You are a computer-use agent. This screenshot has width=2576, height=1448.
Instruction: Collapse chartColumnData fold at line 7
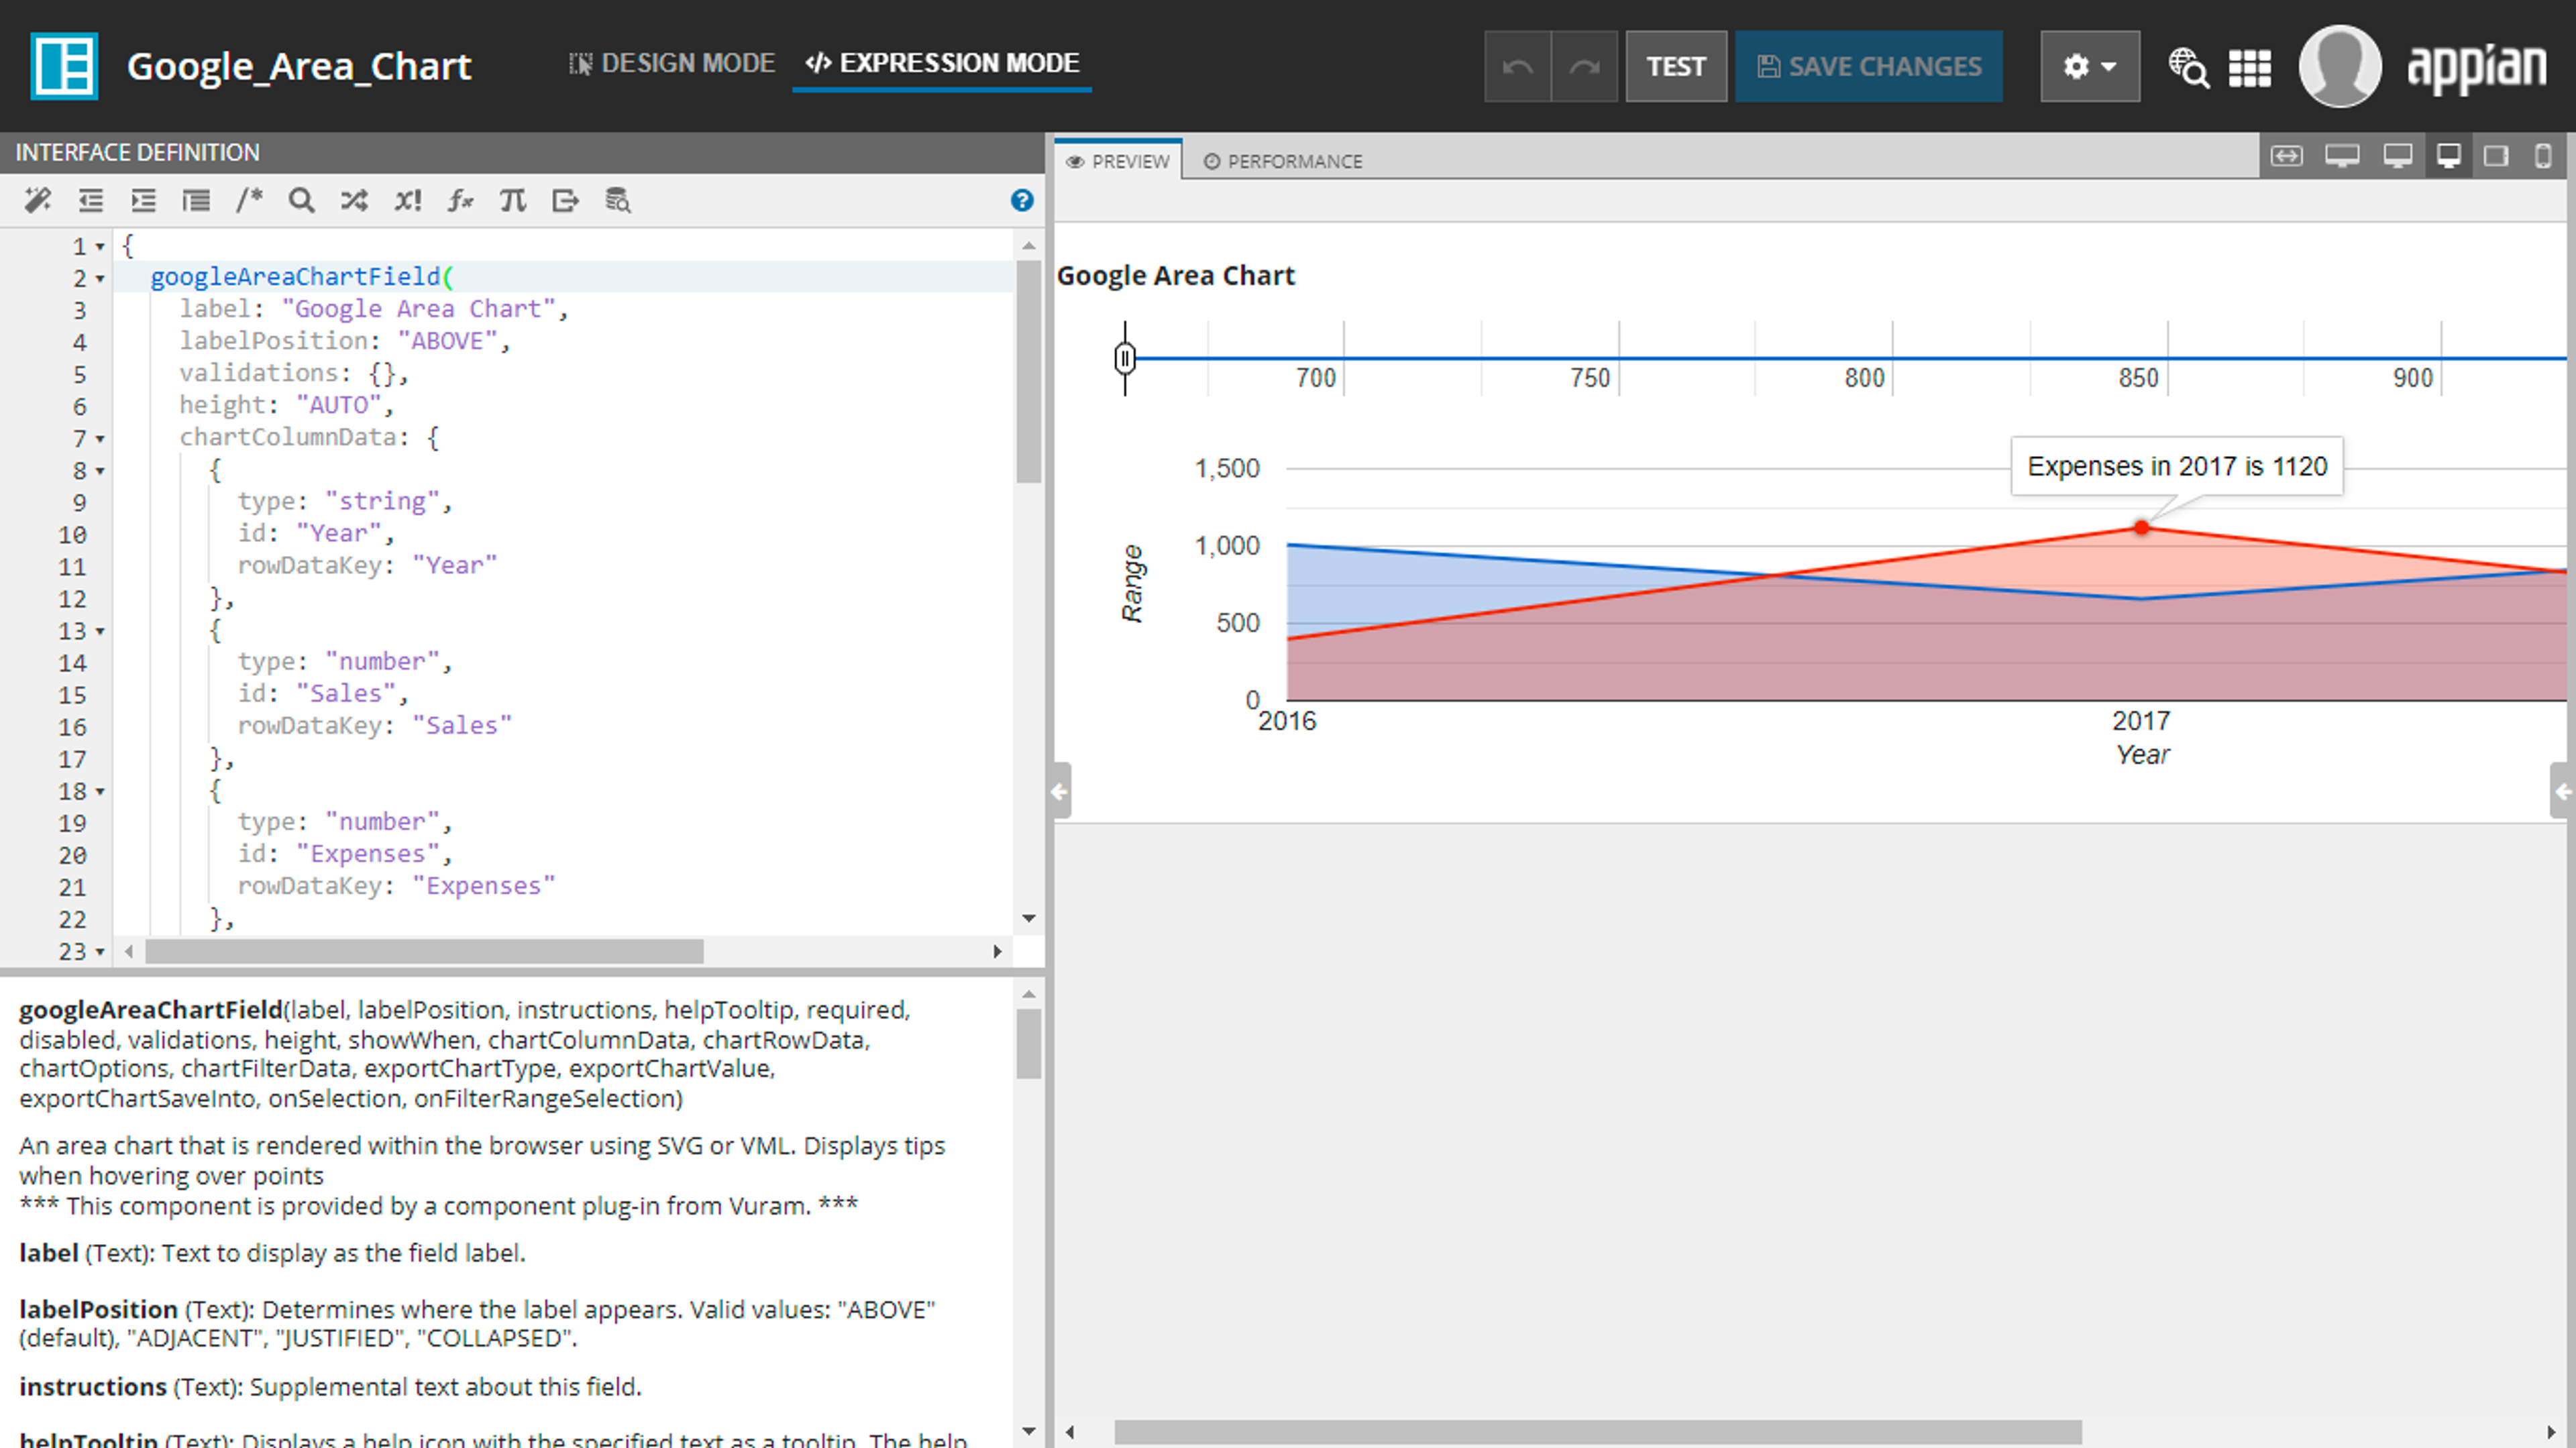(x=100, y=439)
